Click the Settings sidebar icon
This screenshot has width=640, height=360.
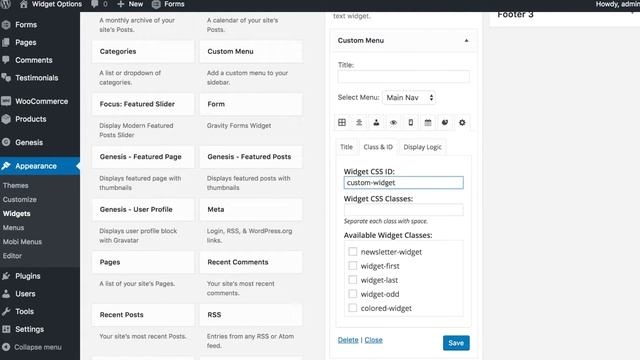point(6,329)
